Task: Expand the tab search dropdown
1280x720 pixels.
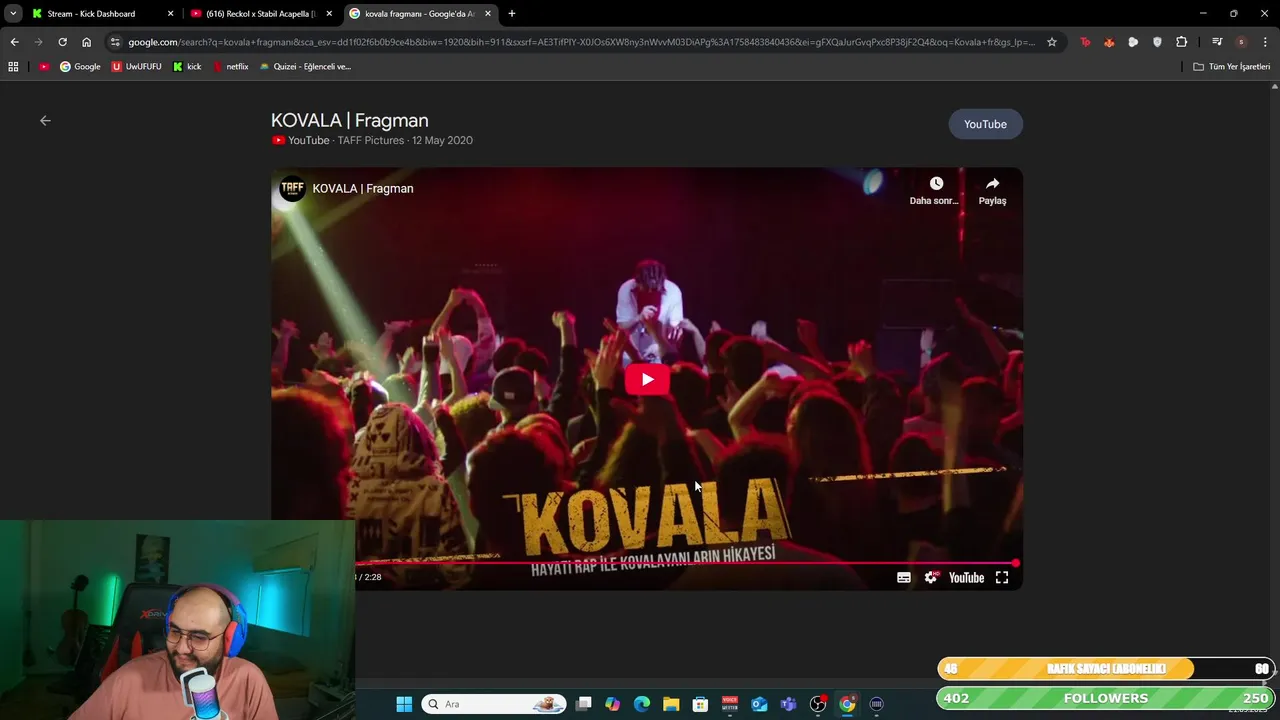Action: coord(13,14)
